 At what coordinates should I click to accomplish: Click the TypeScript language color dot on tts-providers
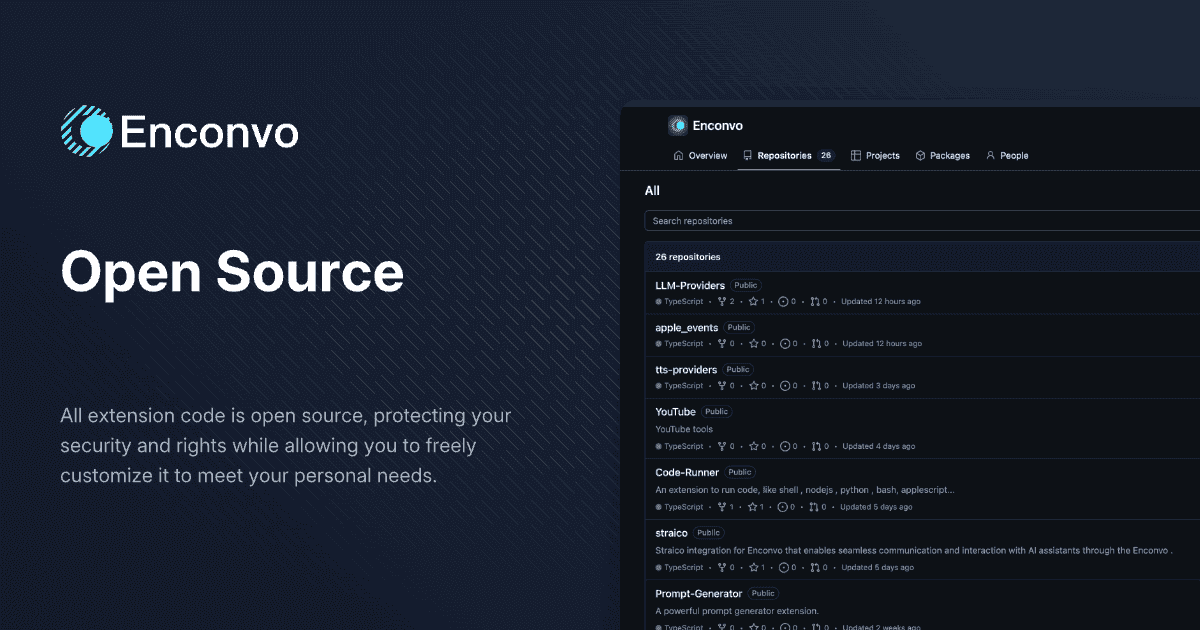[x=659, y=385]
